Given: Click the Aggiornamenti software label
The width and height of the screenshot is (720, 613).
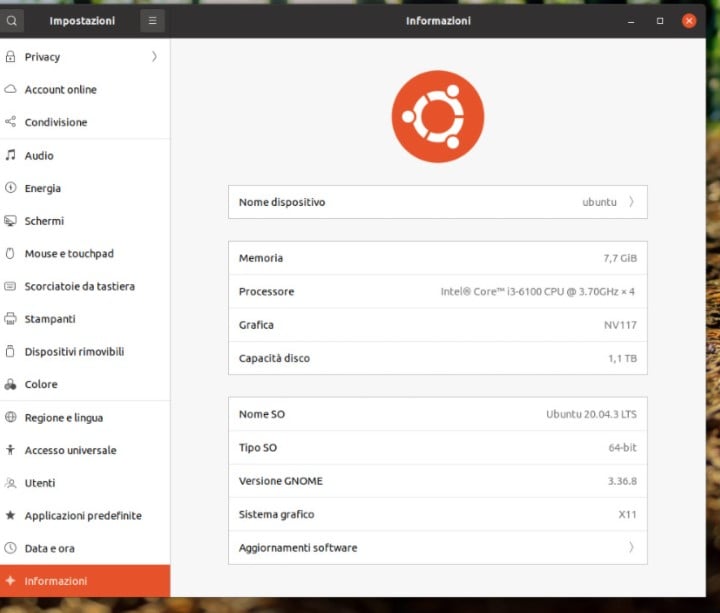Looking at the screenshot, I should pos(298,547).
